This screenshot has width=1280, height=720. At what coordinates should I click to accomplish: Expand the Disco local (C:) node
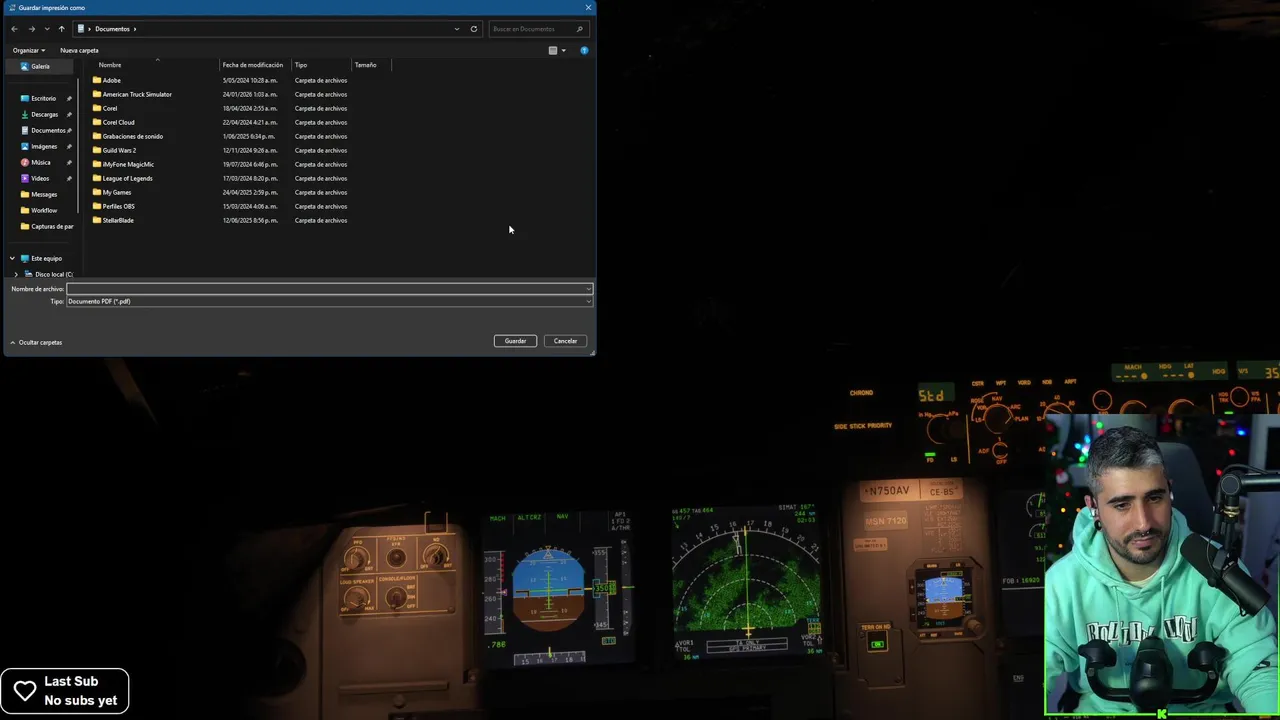click(16, 274)
